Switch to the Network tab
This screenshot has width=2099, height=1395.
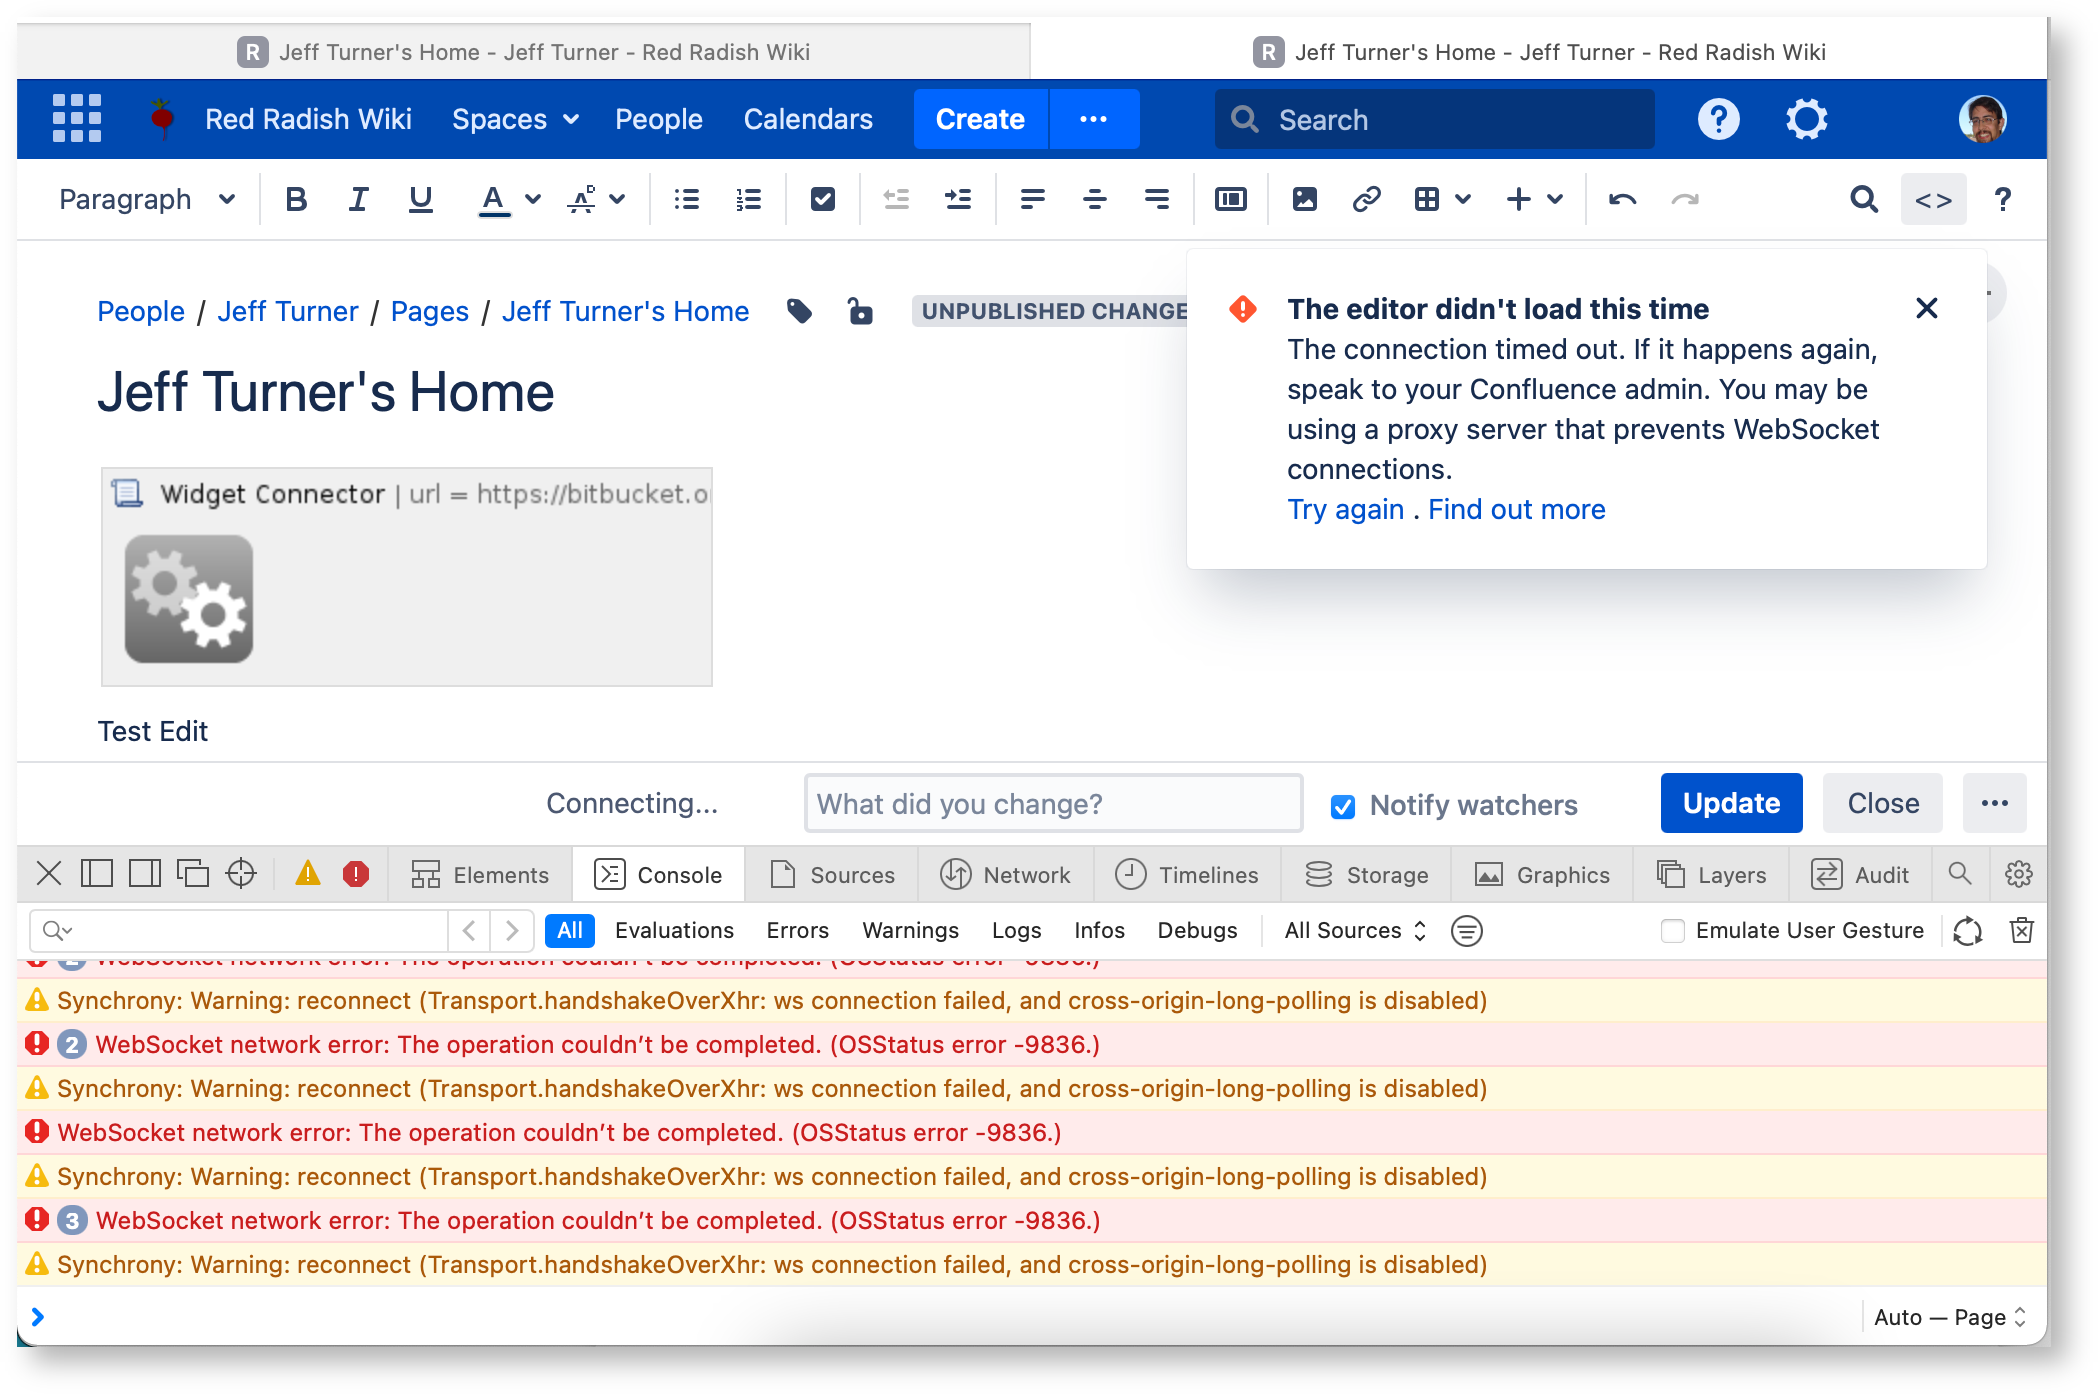1005,875
